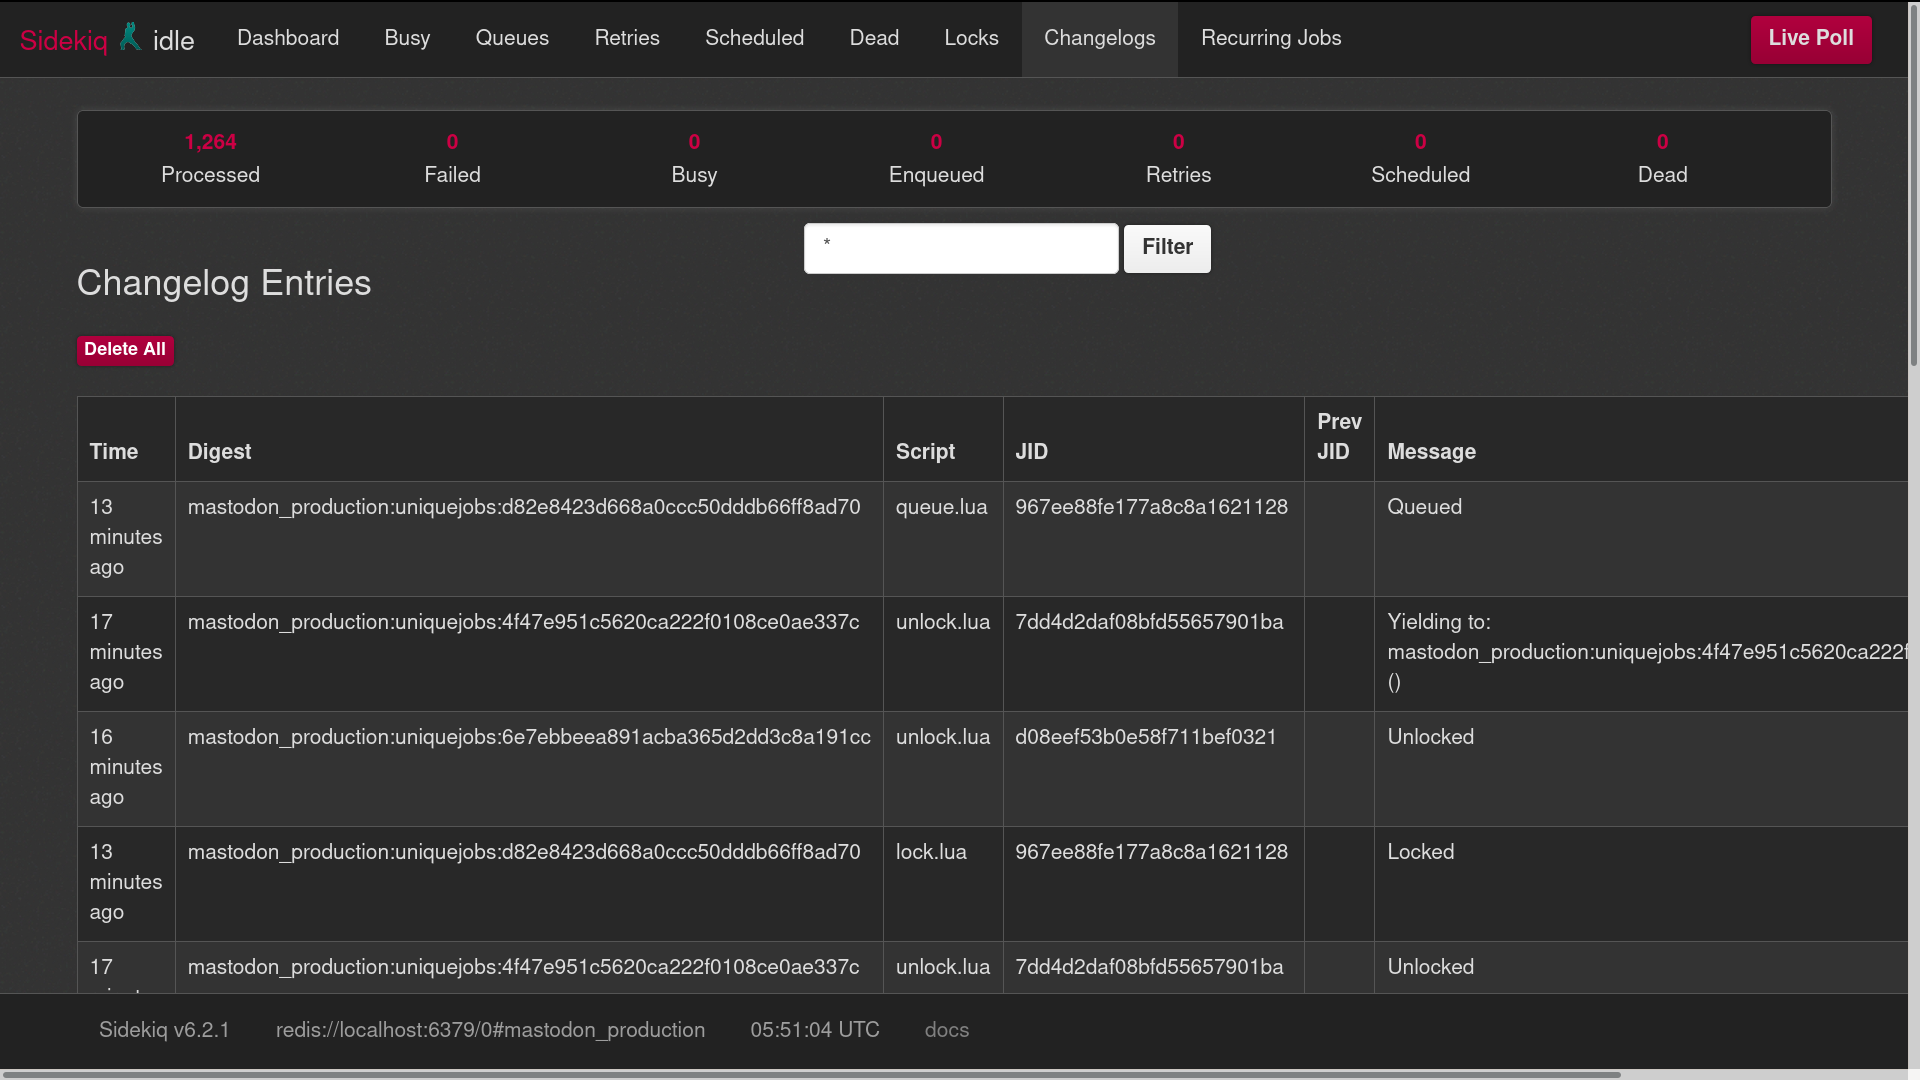The width and height of the screenshot is (1920, 1080).
Task: Select the Recurring Jobs tab
Action: pyautogui.click(x=1271, y=38)
